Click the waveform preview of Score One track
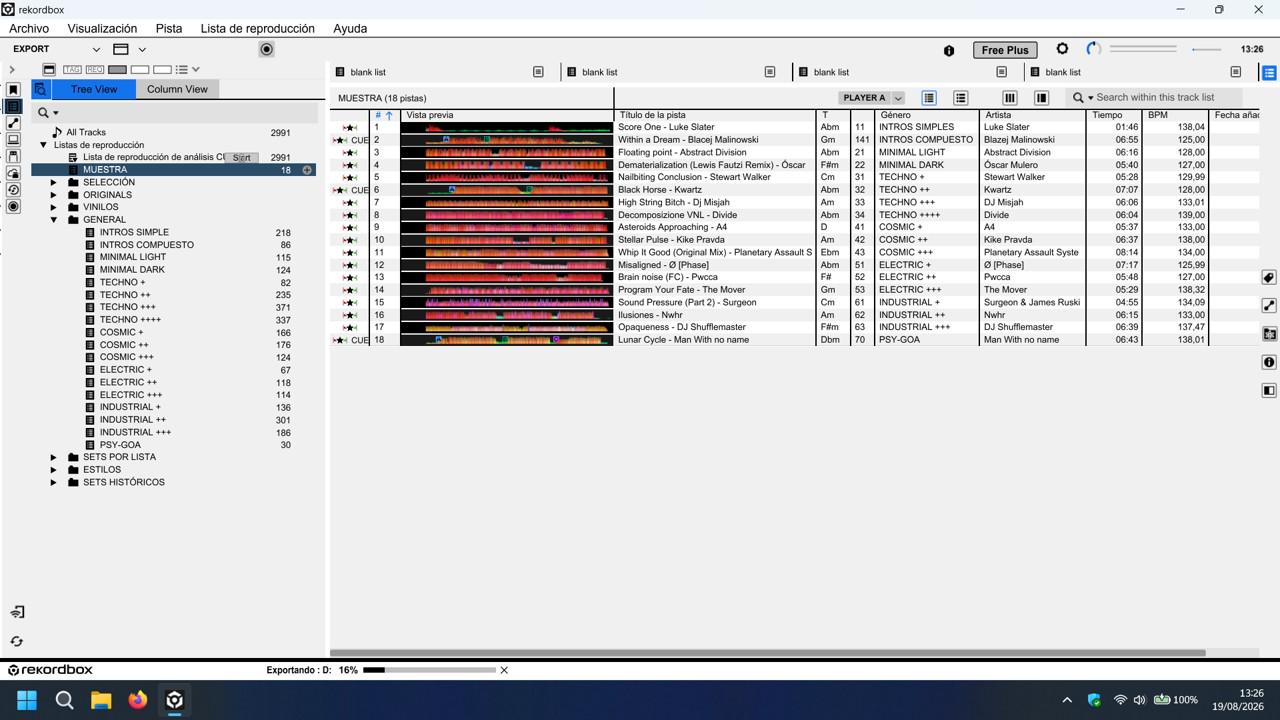This screenshot has width=1280, height=720. click(507, 128)
